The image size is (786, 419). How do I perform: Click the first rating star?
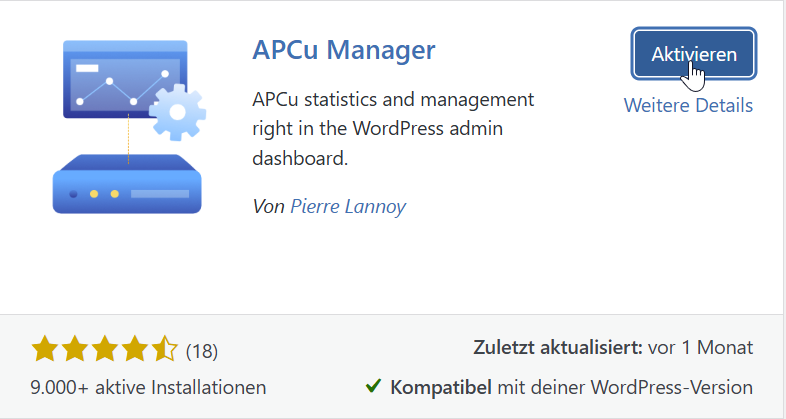(45, 349)
